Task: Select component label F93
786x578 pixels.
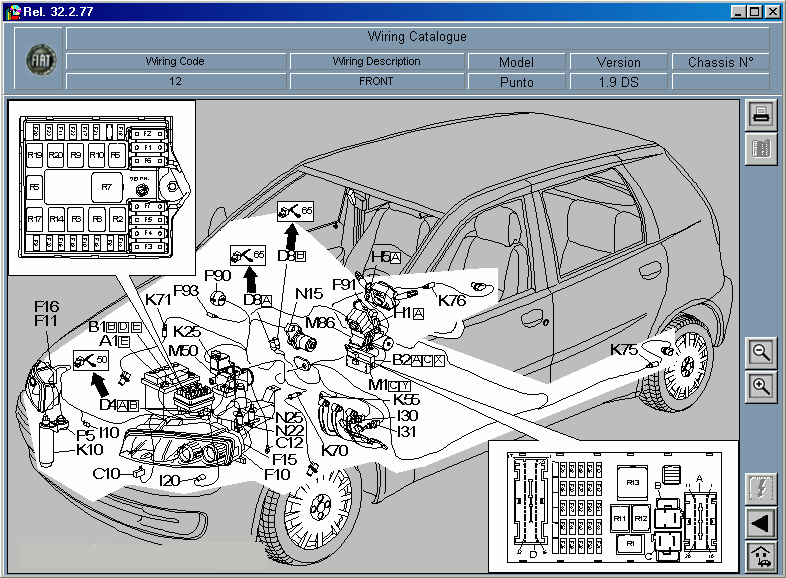Action: click(186, 290)
